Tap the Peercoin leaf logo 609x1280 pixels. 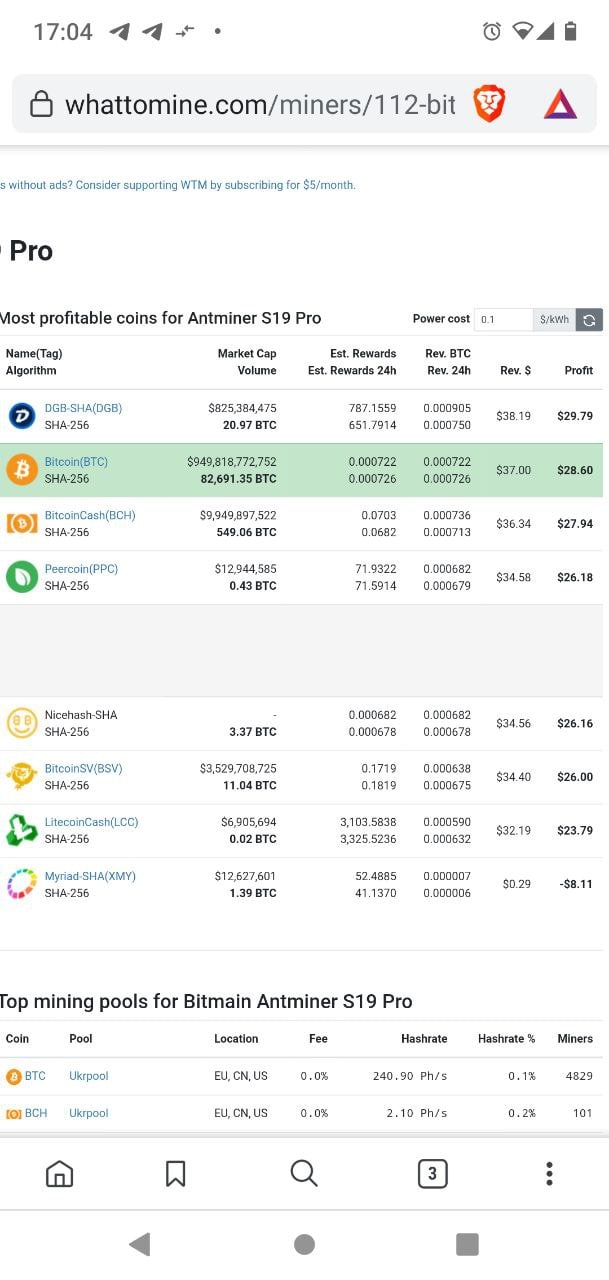pos(22,577)
